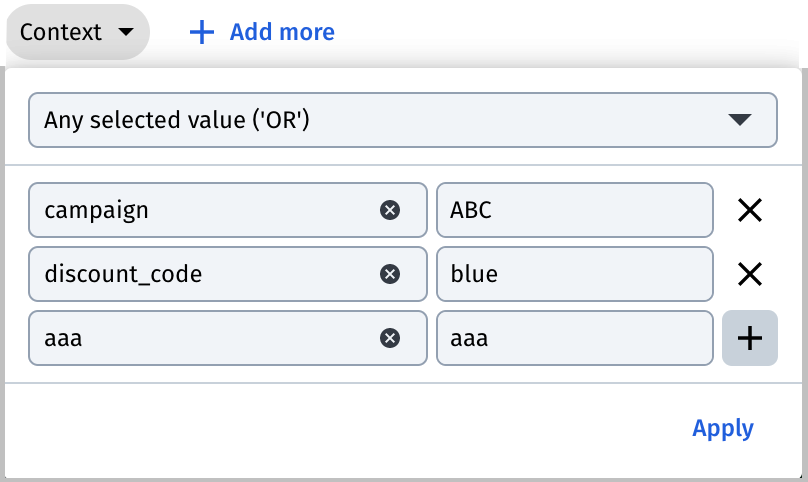Image resolution: width=808 pixels, height=482 pixels.
Task: Add a new row with plus button
Action: click(750, 338)
